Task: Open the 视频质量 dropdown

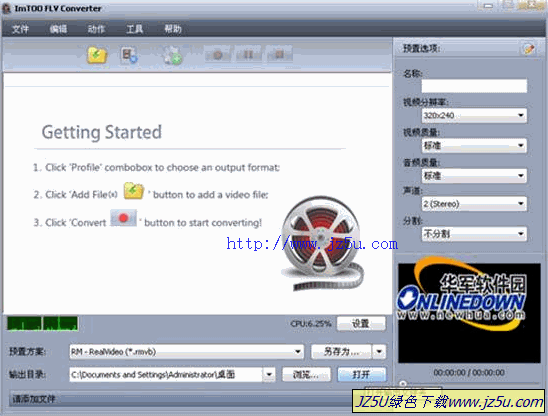Action: [474, 145]
